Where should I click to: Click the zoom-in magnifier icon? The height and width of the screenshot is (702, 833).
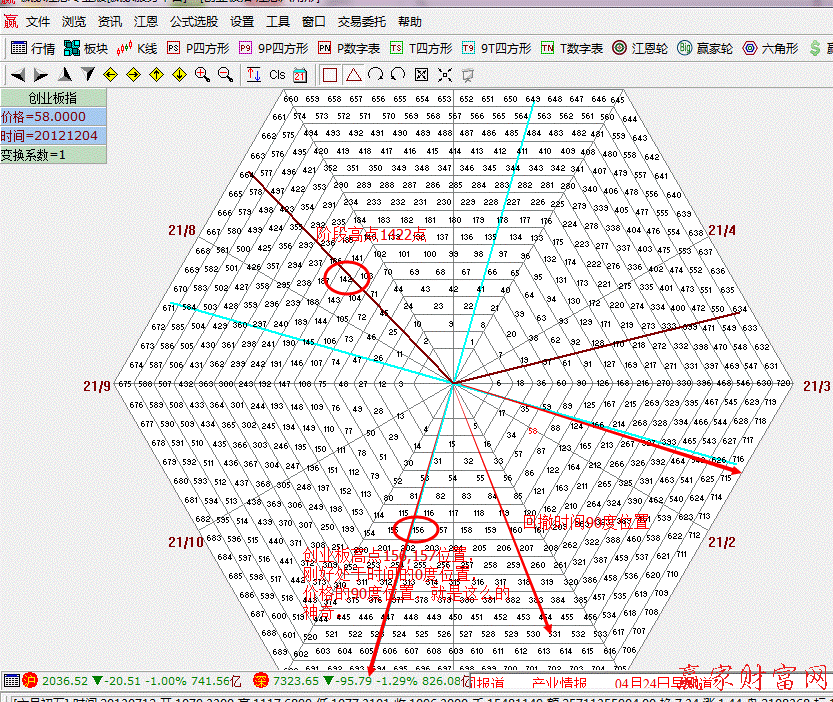(202, 74)
